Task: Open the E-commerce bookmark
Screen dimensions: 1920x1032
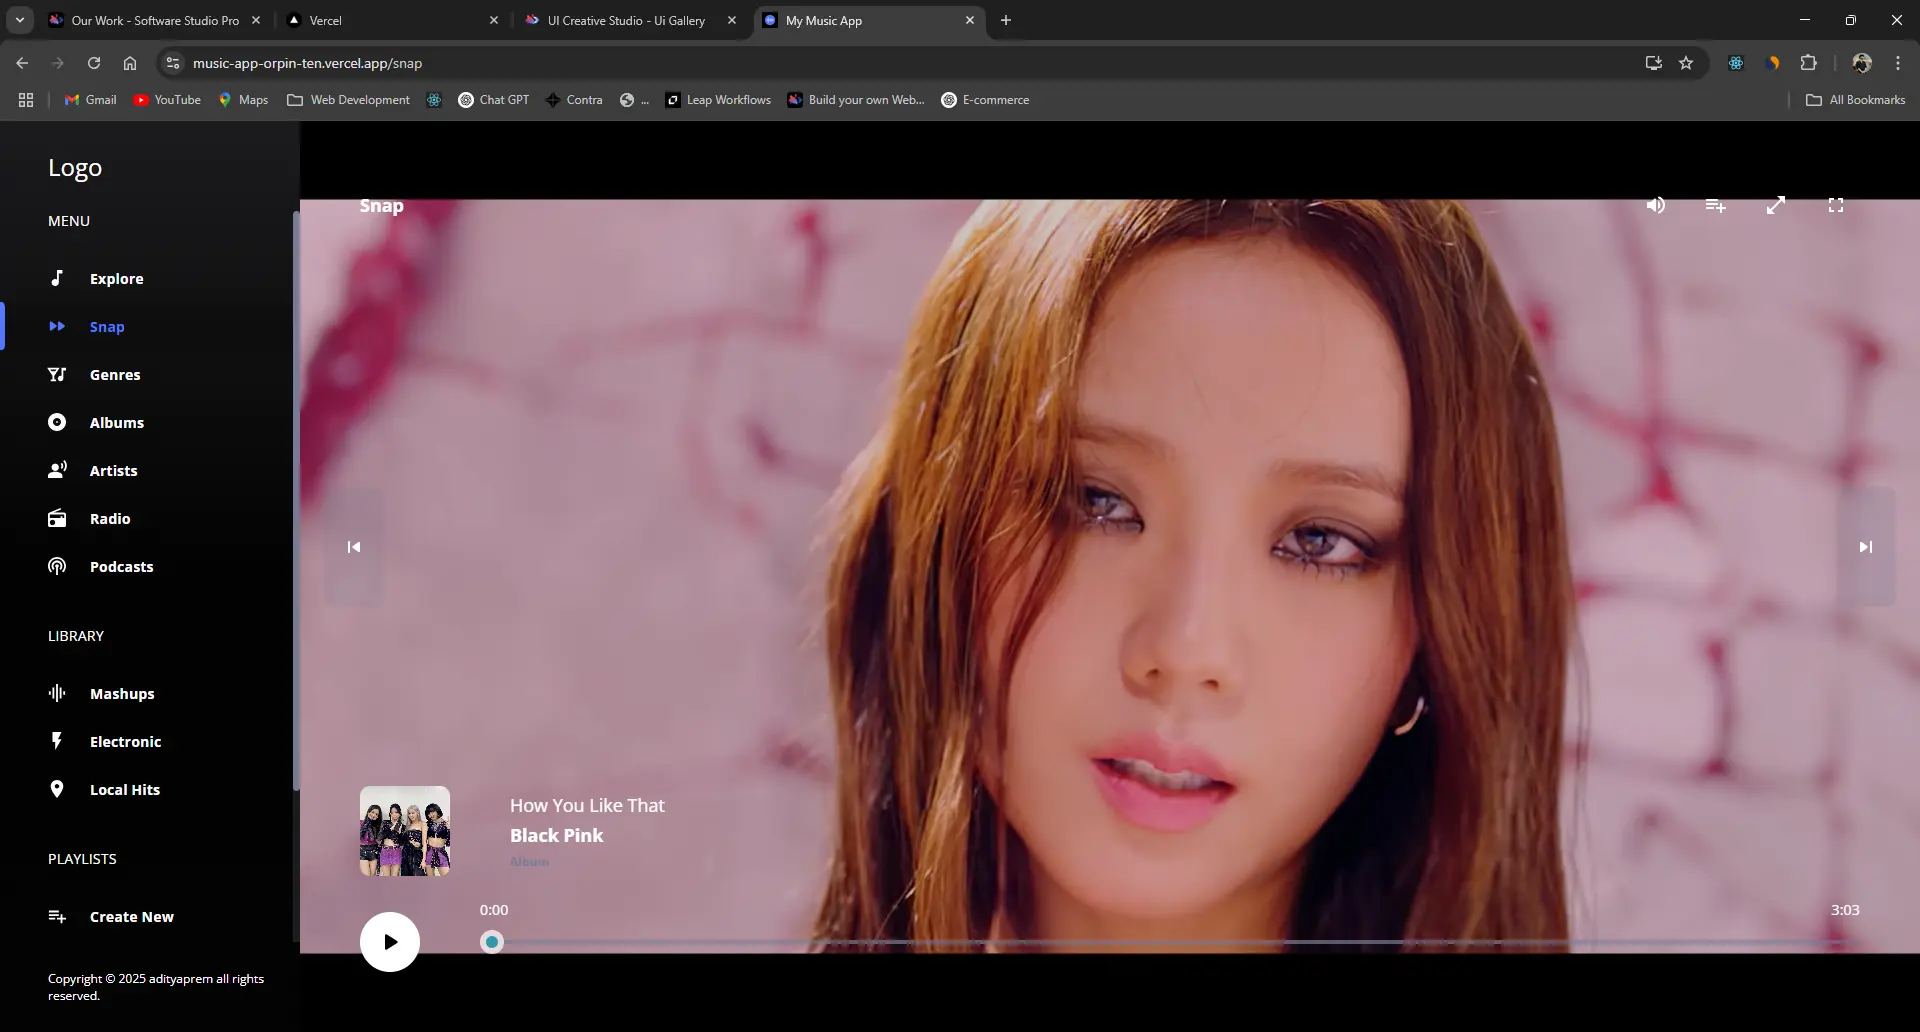Action: tap(985, 100)
